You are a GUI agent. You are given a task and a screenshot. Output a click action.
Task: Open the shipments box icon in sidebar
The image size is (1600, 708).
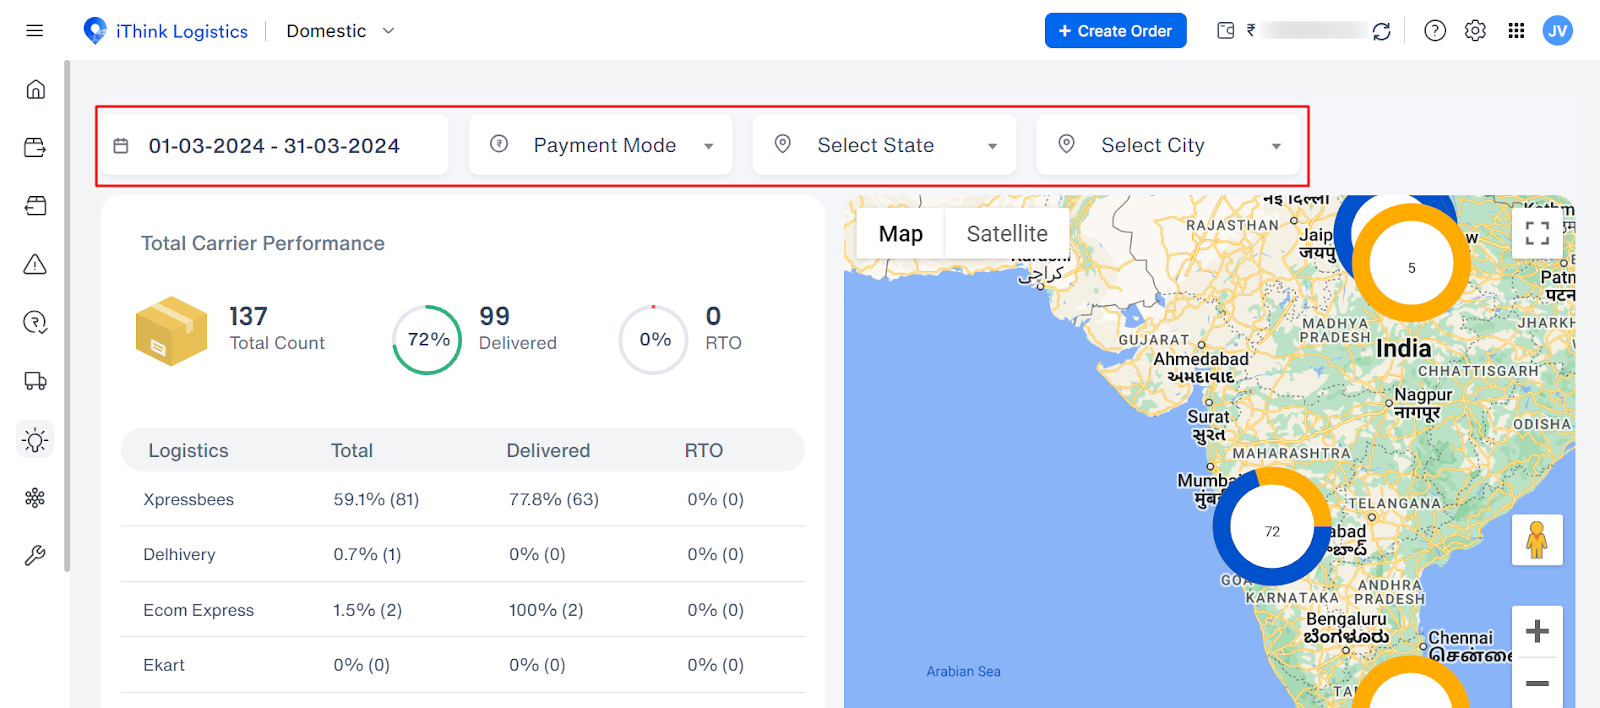(x=35, y=206)
